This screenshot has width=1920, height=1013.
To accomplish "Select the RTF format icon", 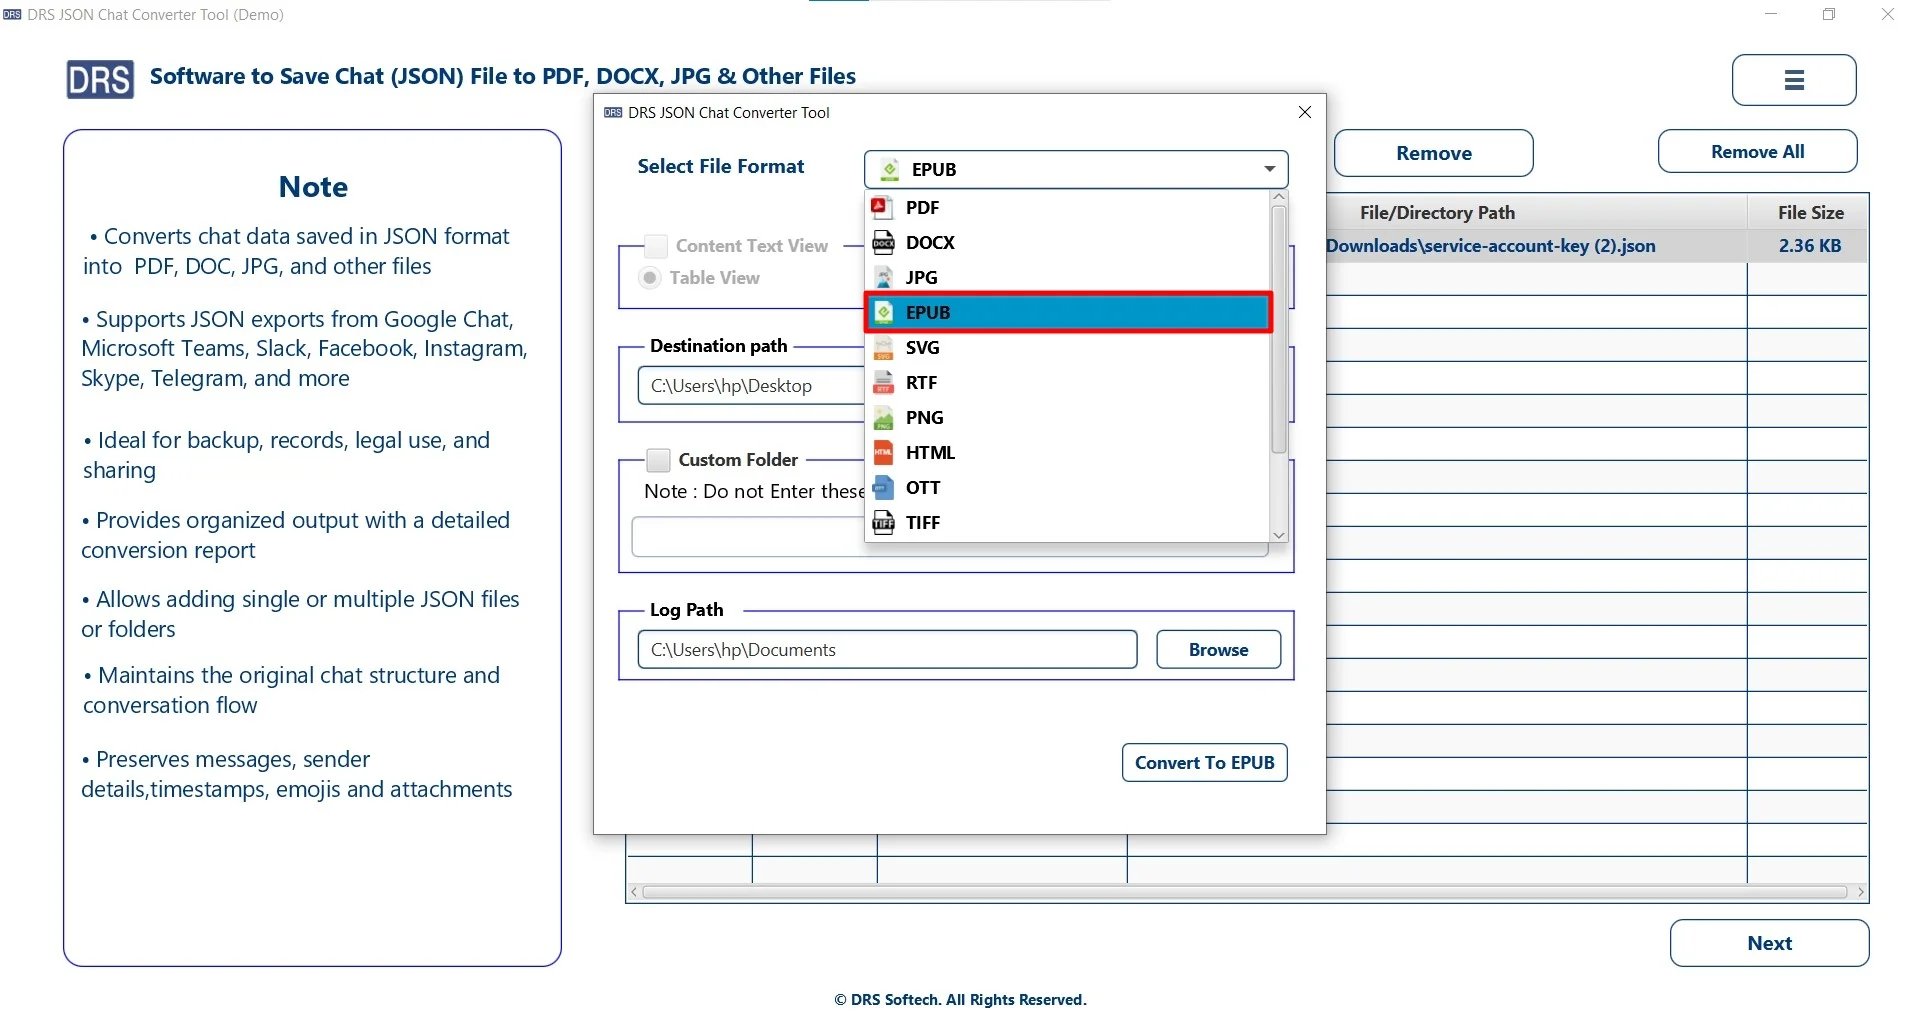I will [884, 382].
